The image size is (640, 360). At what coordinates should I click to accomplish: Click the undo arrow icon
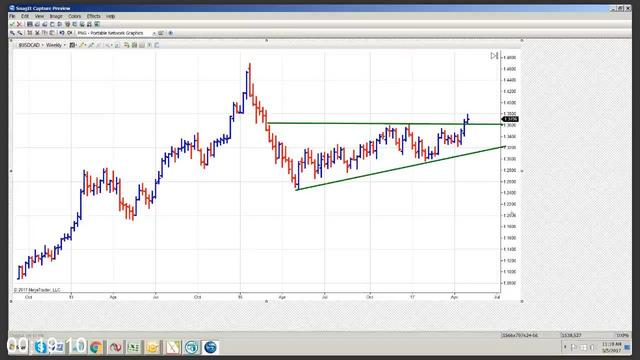tap(62, 33)
